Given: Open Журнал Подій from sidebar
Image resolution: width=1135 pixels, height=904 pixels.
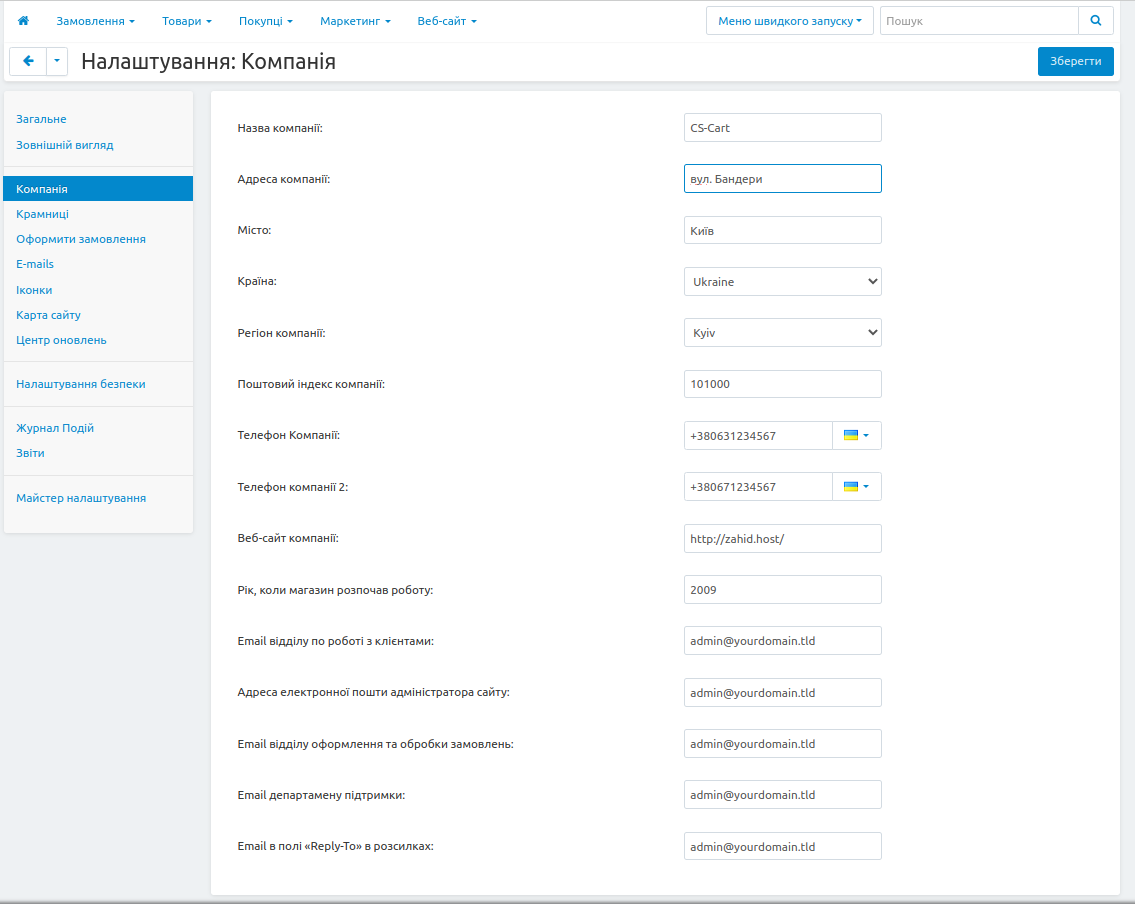Looking at the screenshot, I should click(x=55, y=428).
